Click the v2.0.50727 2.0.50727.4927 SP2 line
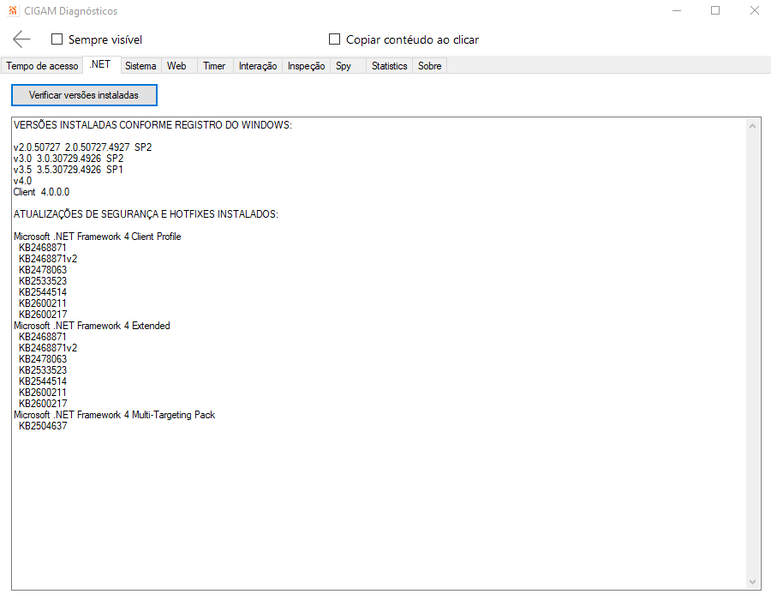 click(x=83, y=147)
